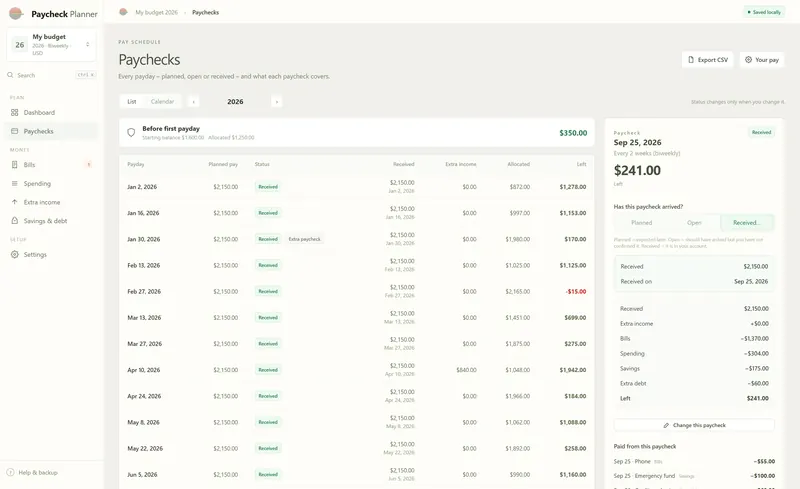Click the breadcrumb budget logo icon
This screenshot has width=800, height=489.
(x=123, y=12)
